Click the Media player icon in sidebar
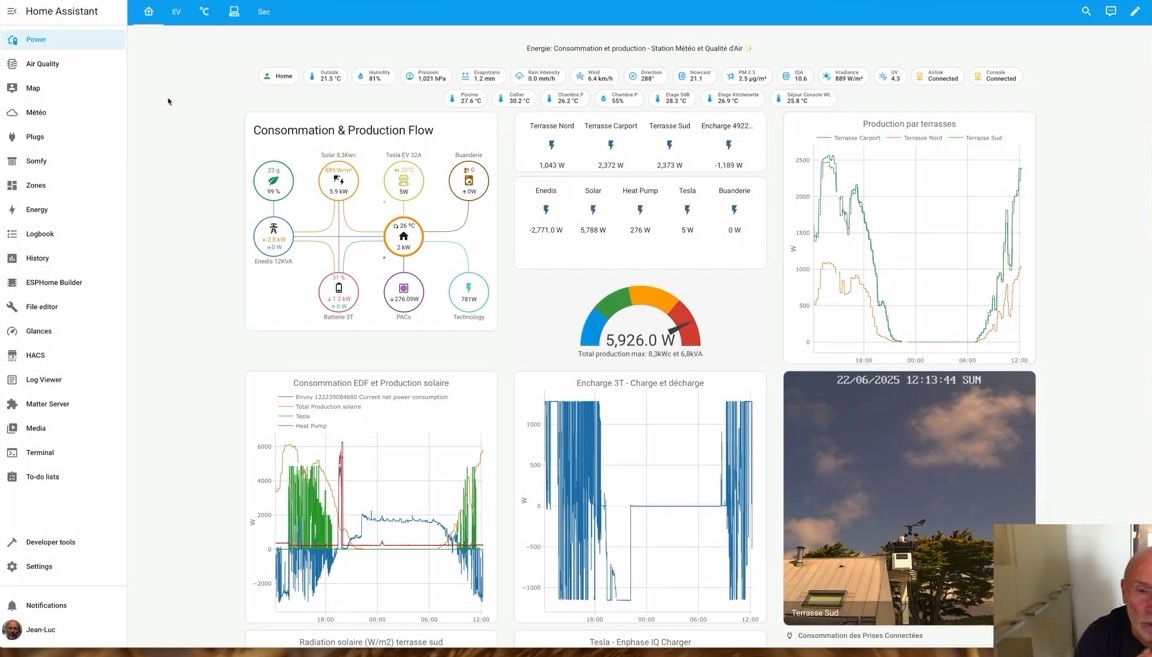The image size is (1152, 657). tap(12, 428)
